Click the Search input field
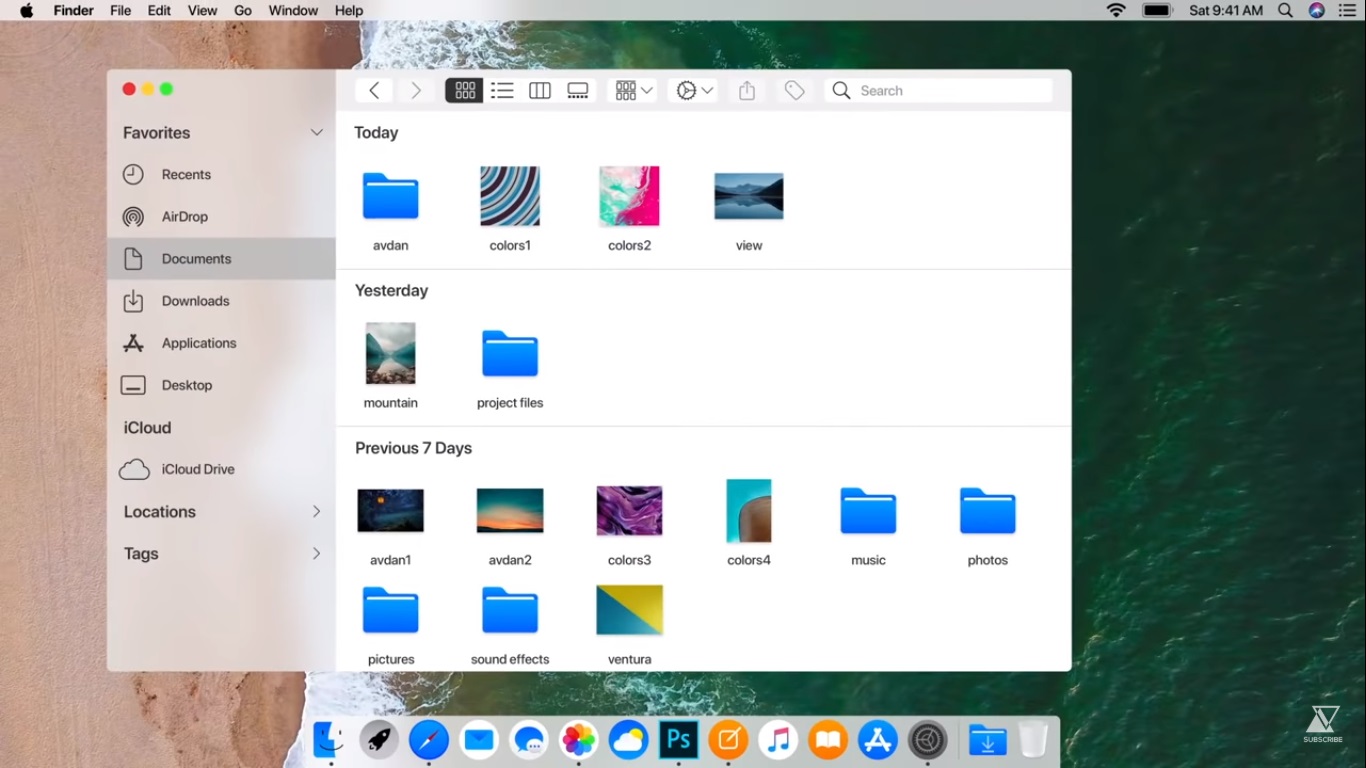Image resolution: width=1366 pixels, height=768 pixels. (950, 91)
